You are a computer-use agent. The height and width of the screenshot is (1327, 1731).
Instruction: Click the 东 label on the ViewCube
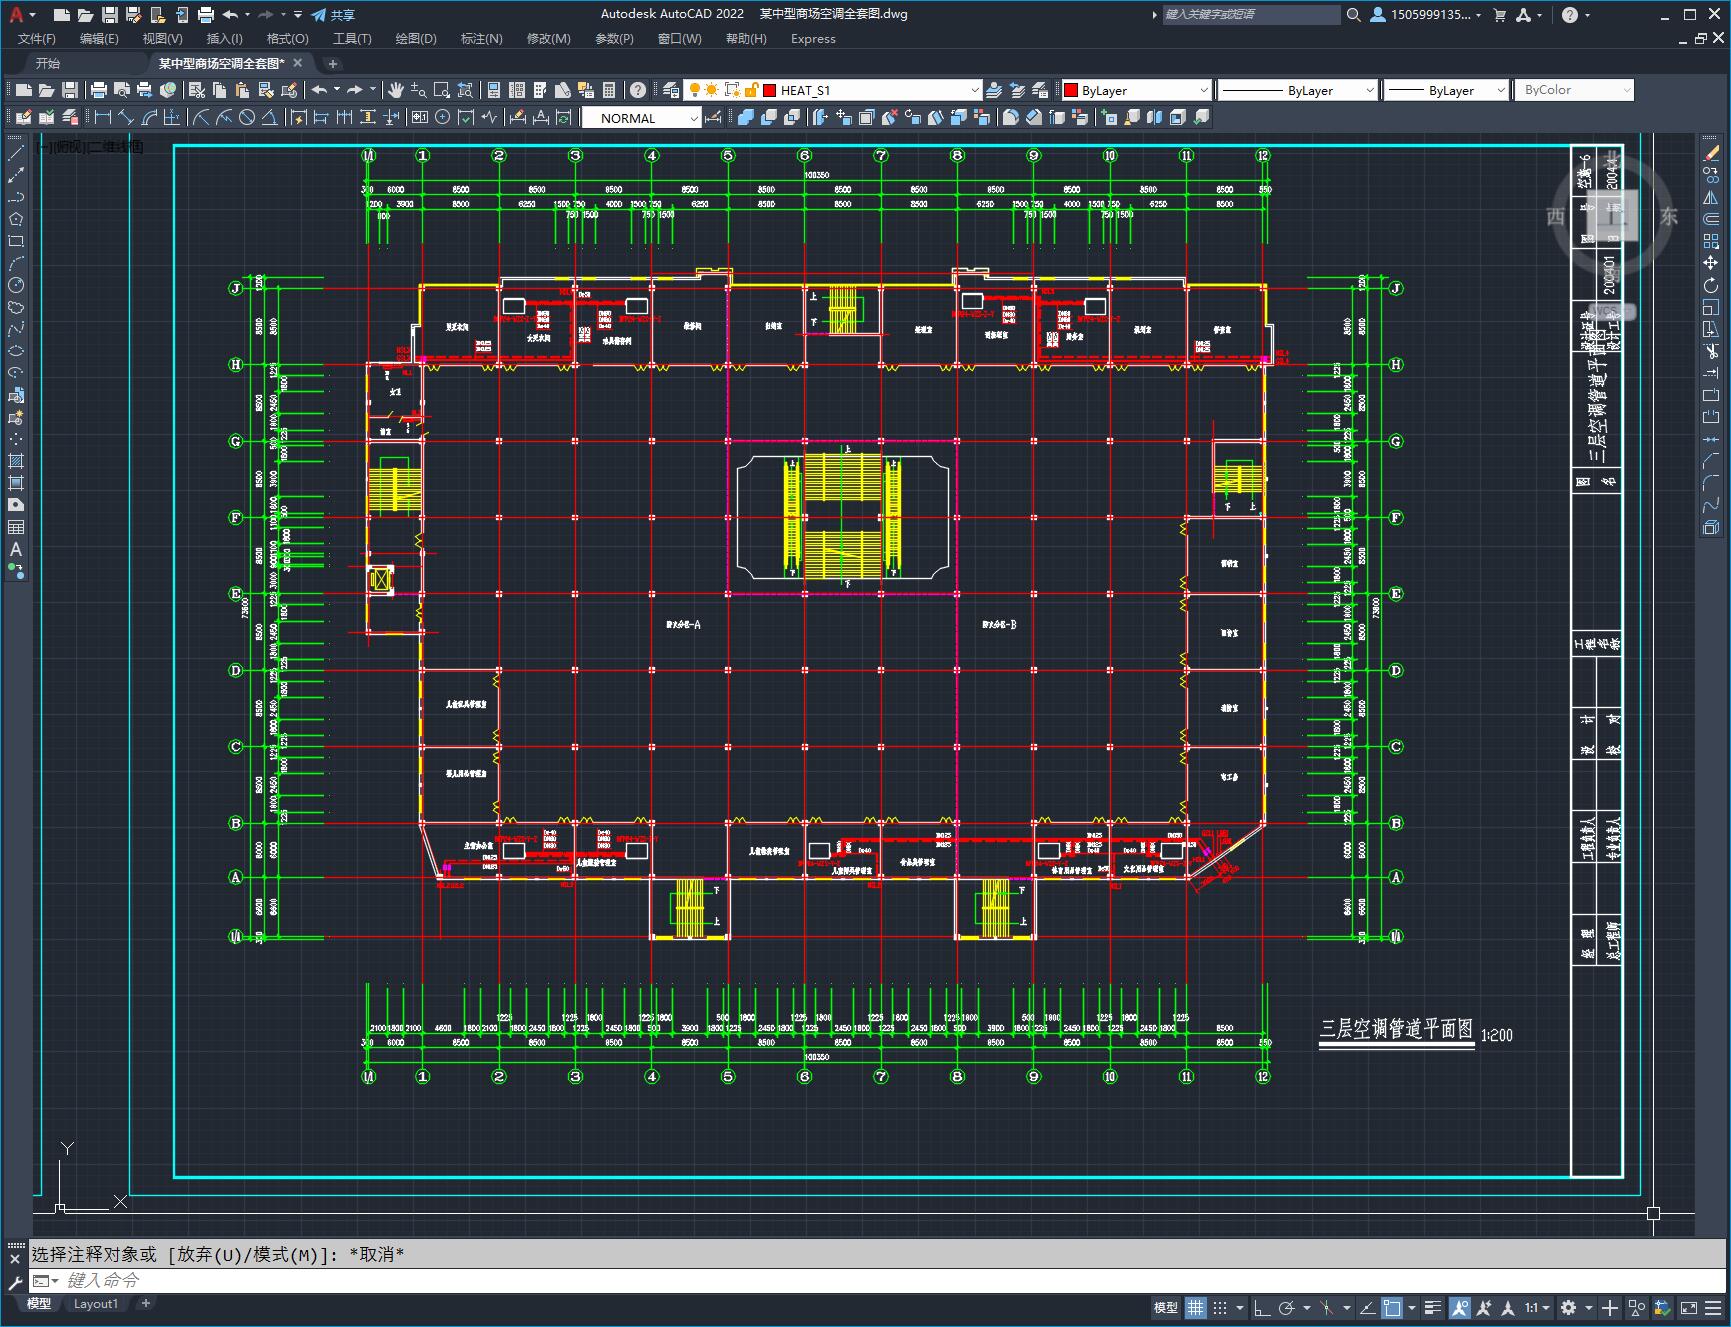[1669, 216]
